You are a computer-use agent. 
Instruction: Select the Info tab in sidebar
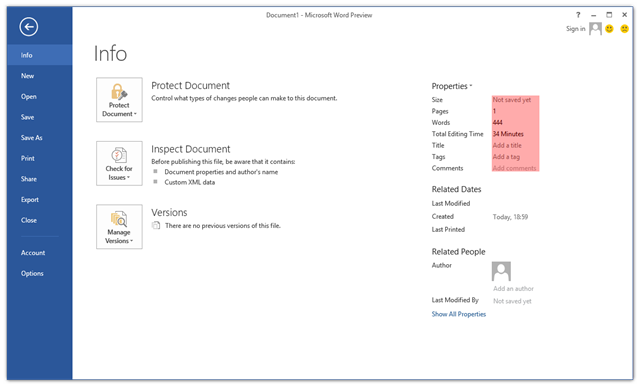tap(40, 55)
